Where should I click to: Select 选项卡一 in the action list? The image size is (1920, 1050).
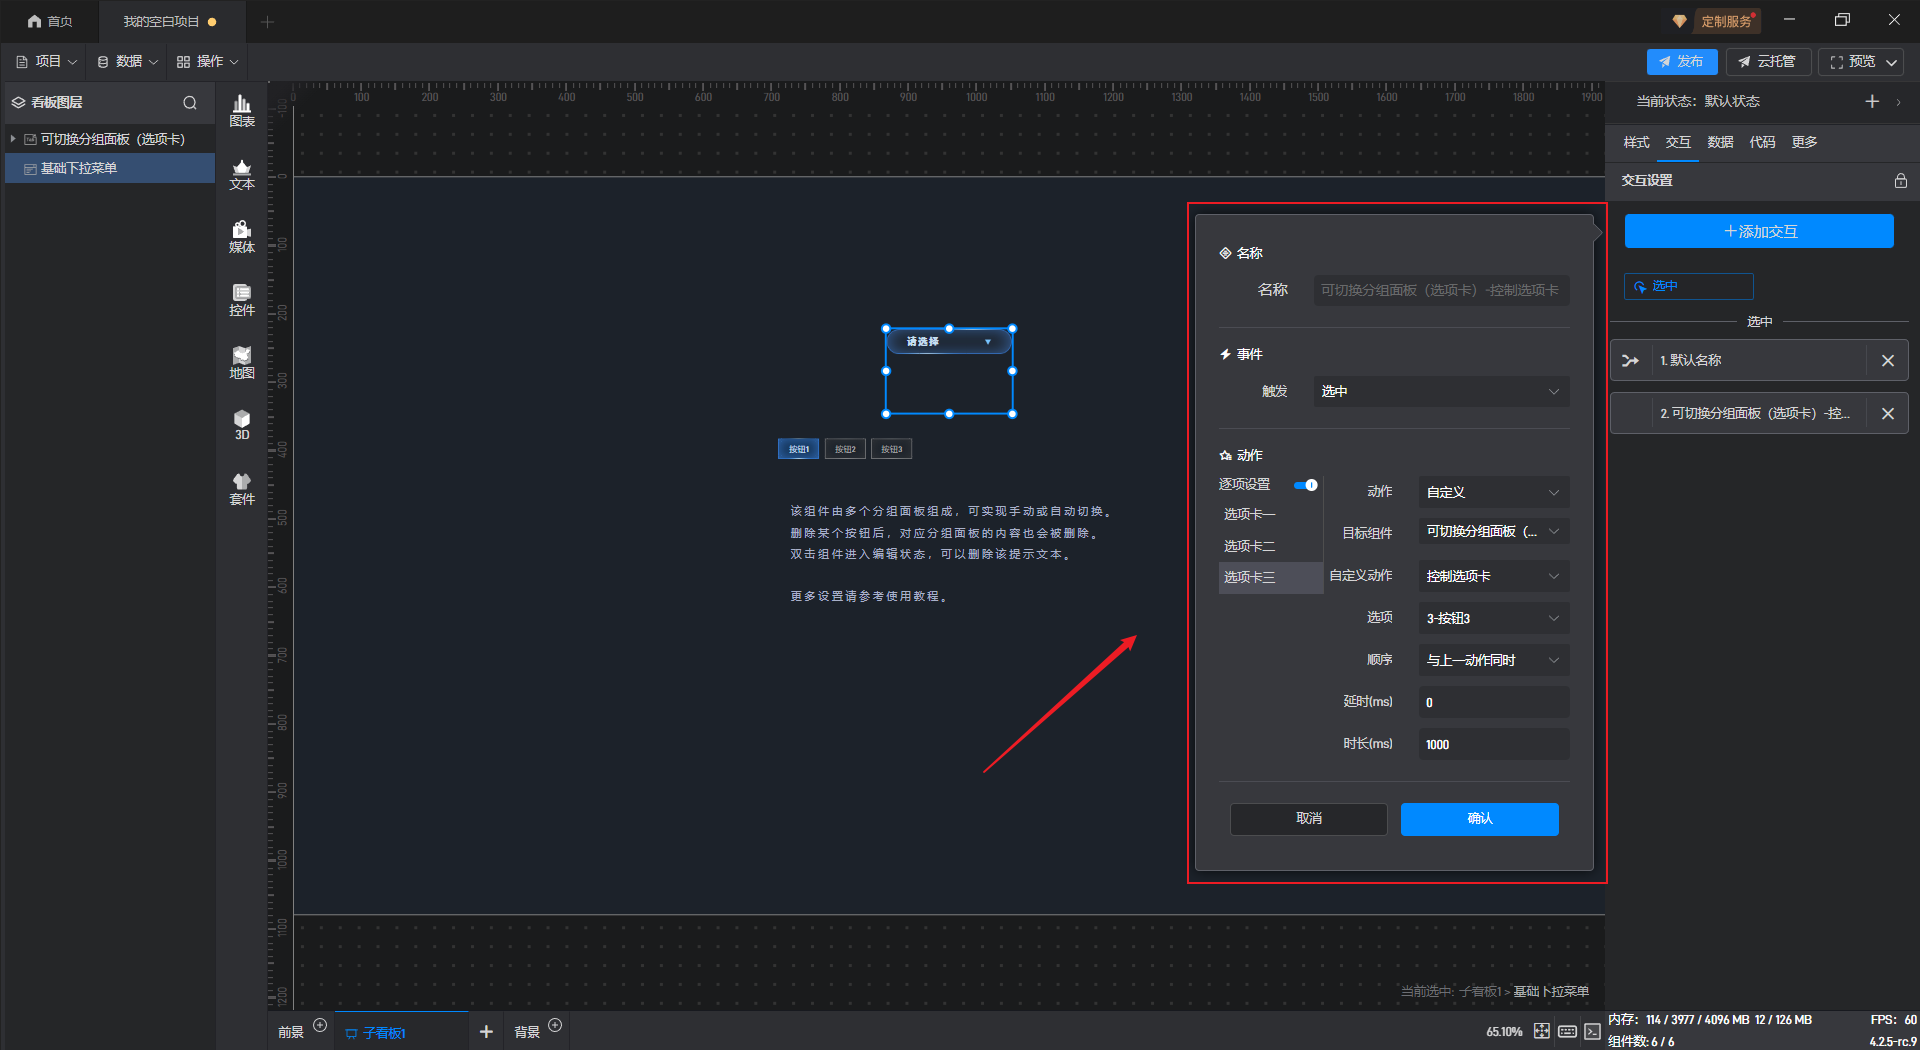1250,514
